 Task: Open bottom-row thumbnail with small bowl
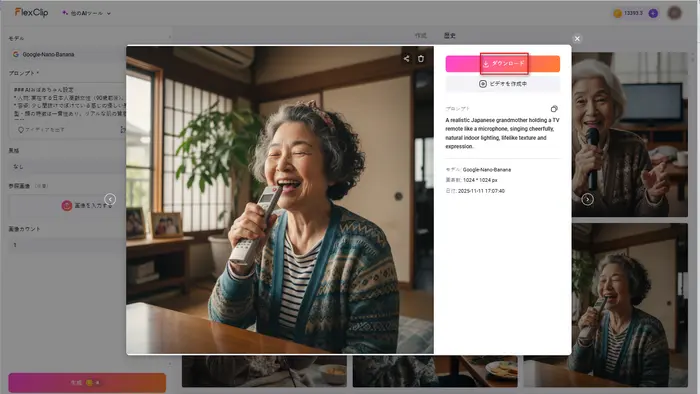pos(264,371)
